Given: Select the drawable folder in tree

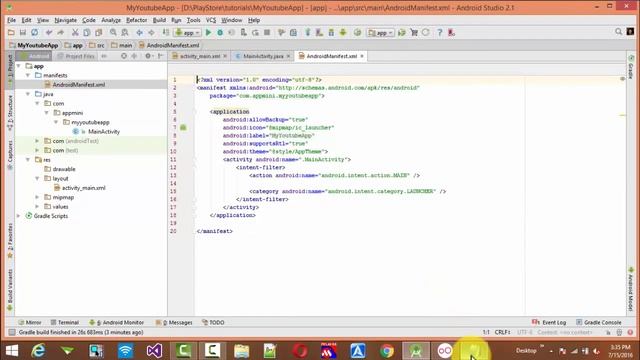Looking at the screenshot, I should click(x=64, y=169).
